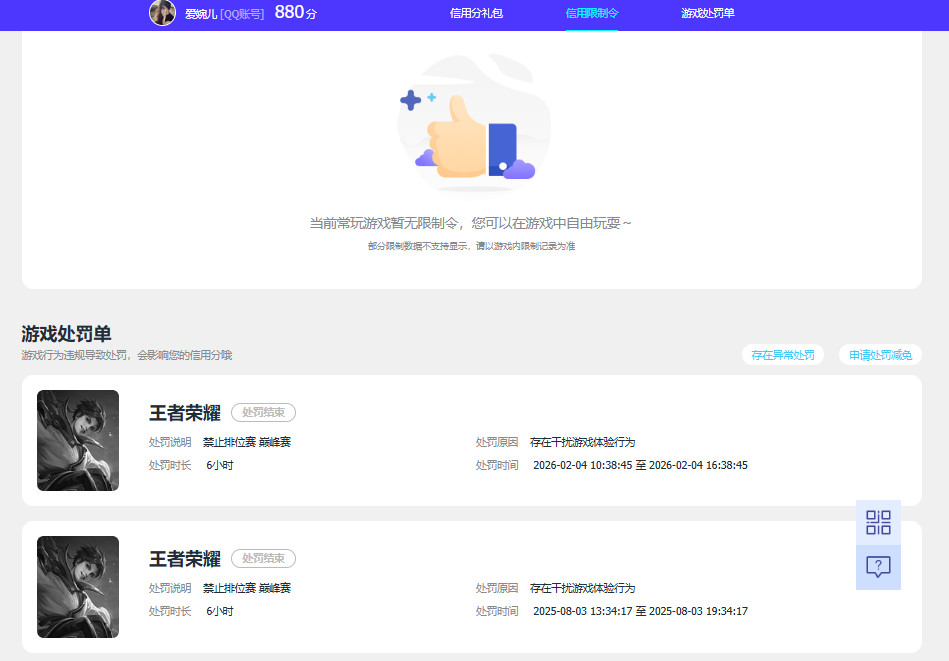Select the 信用限制令 tab
Image resolution: width=949 pixels, height=661 pixels.
pos(592,13)
